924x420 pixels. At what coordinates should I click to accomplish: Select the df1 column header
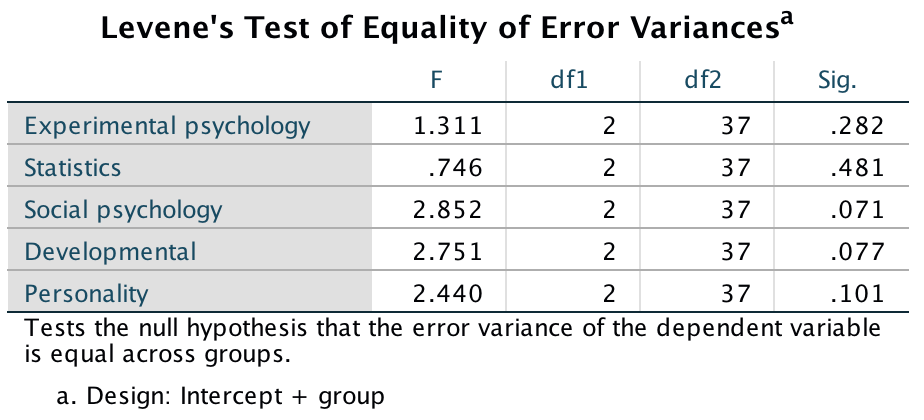(572, 82)
